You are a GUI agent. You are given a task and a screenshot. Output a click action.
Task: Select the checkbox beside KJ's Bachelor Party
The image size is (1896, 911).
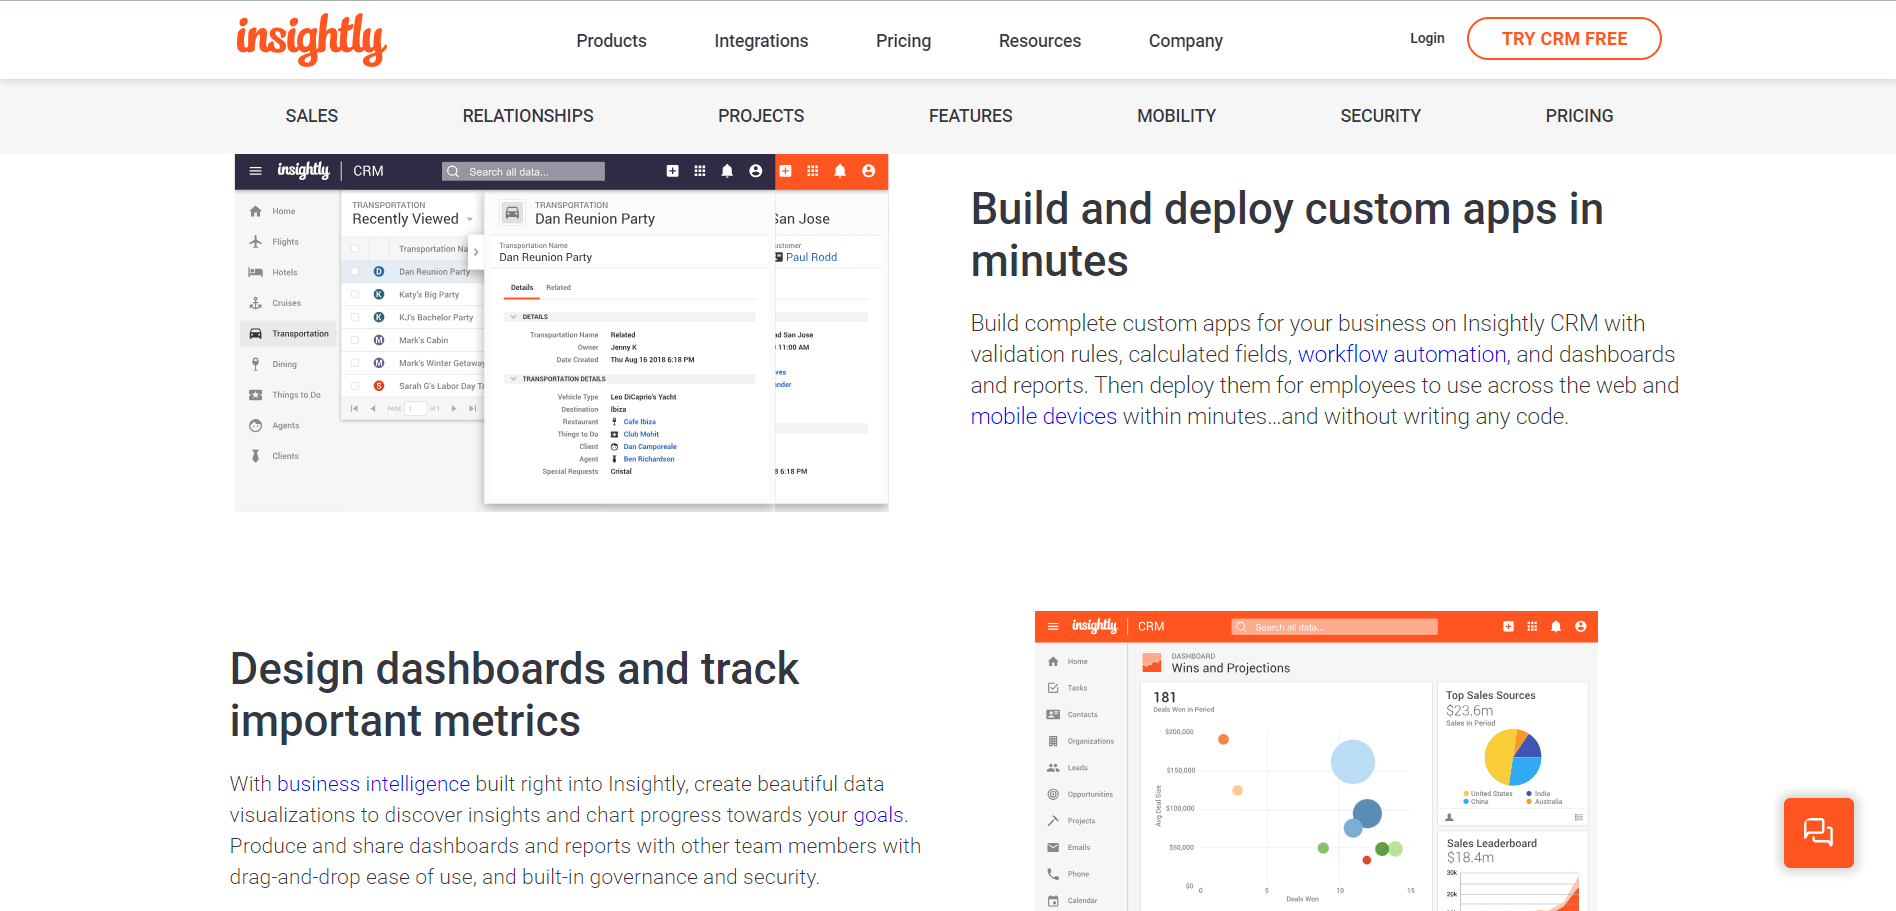tap(356, 317)
